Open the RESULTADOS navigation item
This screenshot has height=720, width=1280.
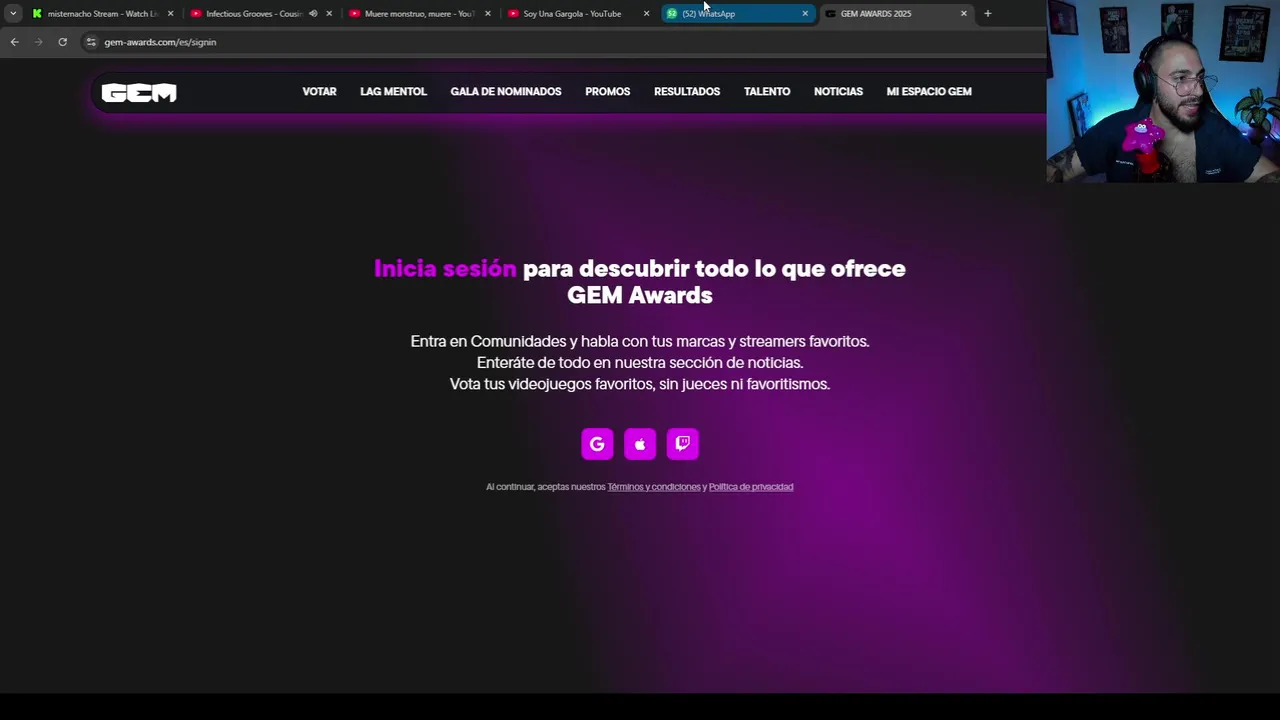687,92
